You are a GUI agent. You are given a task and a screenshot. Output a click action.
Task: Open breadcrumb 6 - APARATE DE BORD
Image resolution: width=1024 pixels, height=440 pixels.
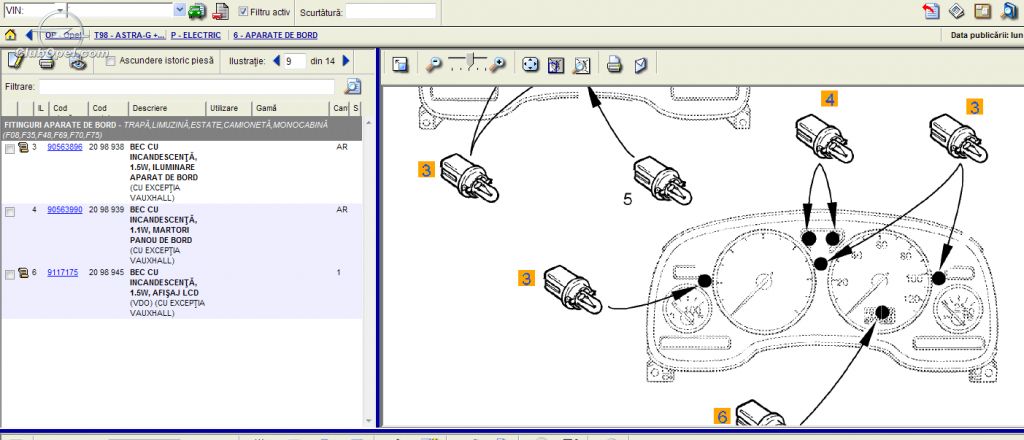coord(276,35)
